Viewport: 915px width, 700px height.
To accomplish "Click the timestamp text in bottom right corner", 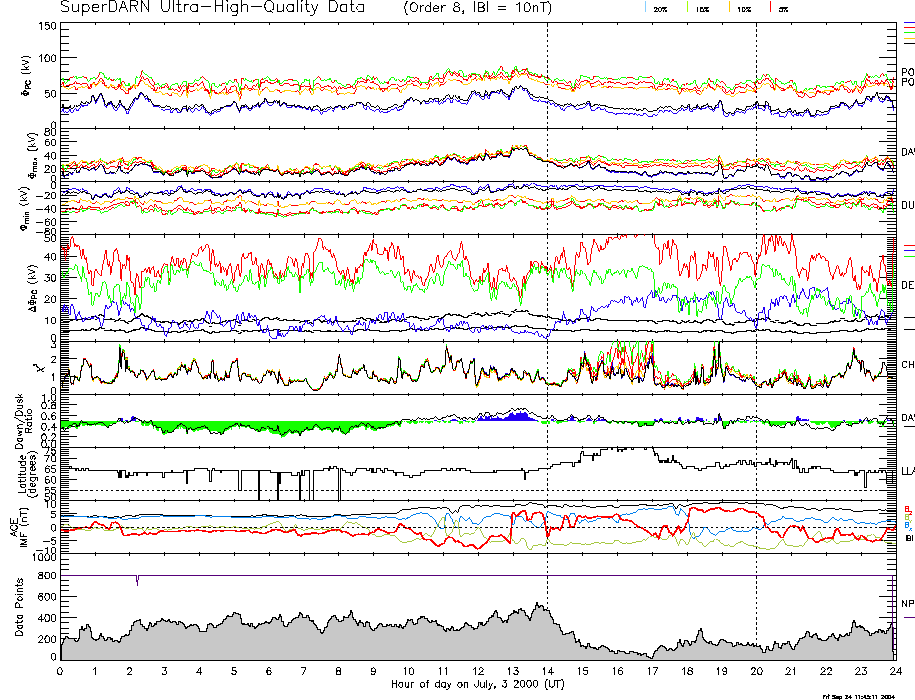I will 859,695.
